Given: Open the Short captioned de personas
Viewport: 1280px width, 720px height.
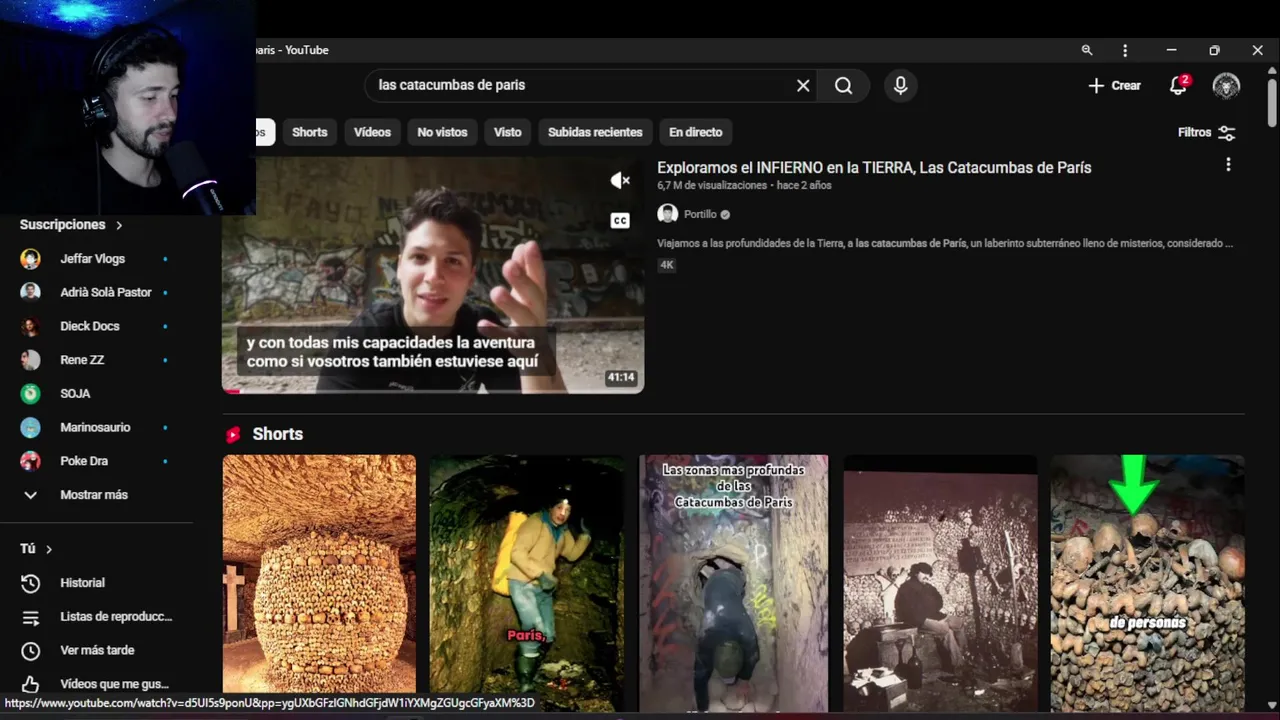Looking at the screenshot, I should (x=1147, y=583).
